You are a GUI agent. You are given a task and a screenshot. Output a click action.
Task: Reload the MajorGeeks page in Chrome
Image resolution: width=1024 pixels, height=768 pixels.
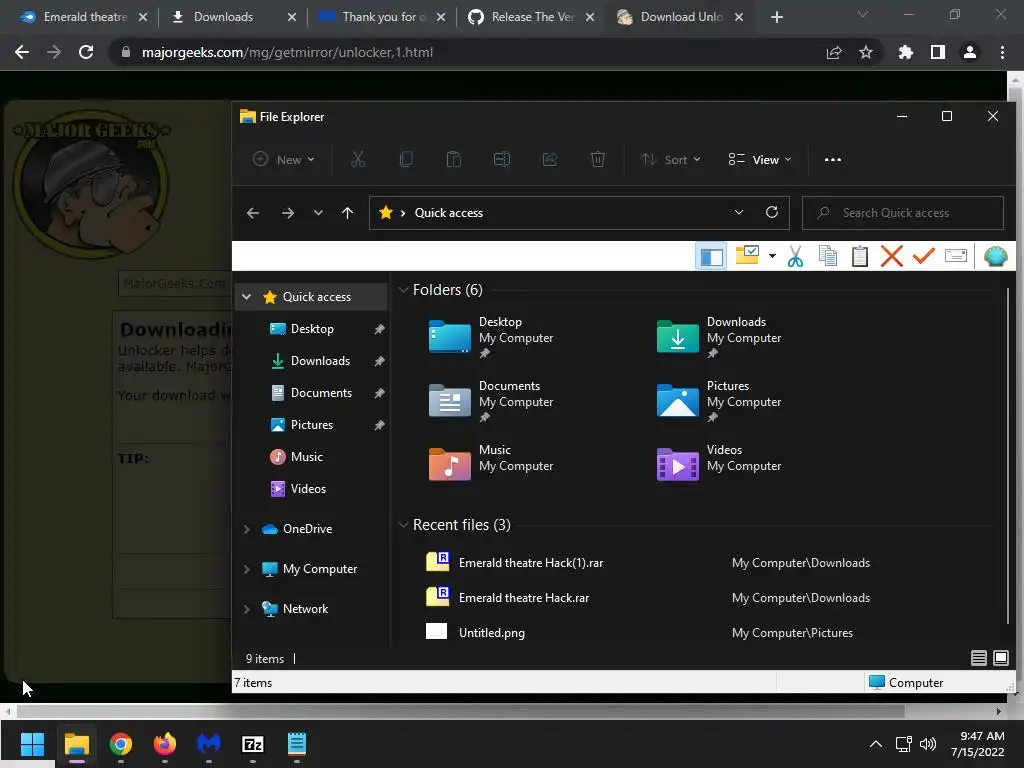[x=86, y=52]
